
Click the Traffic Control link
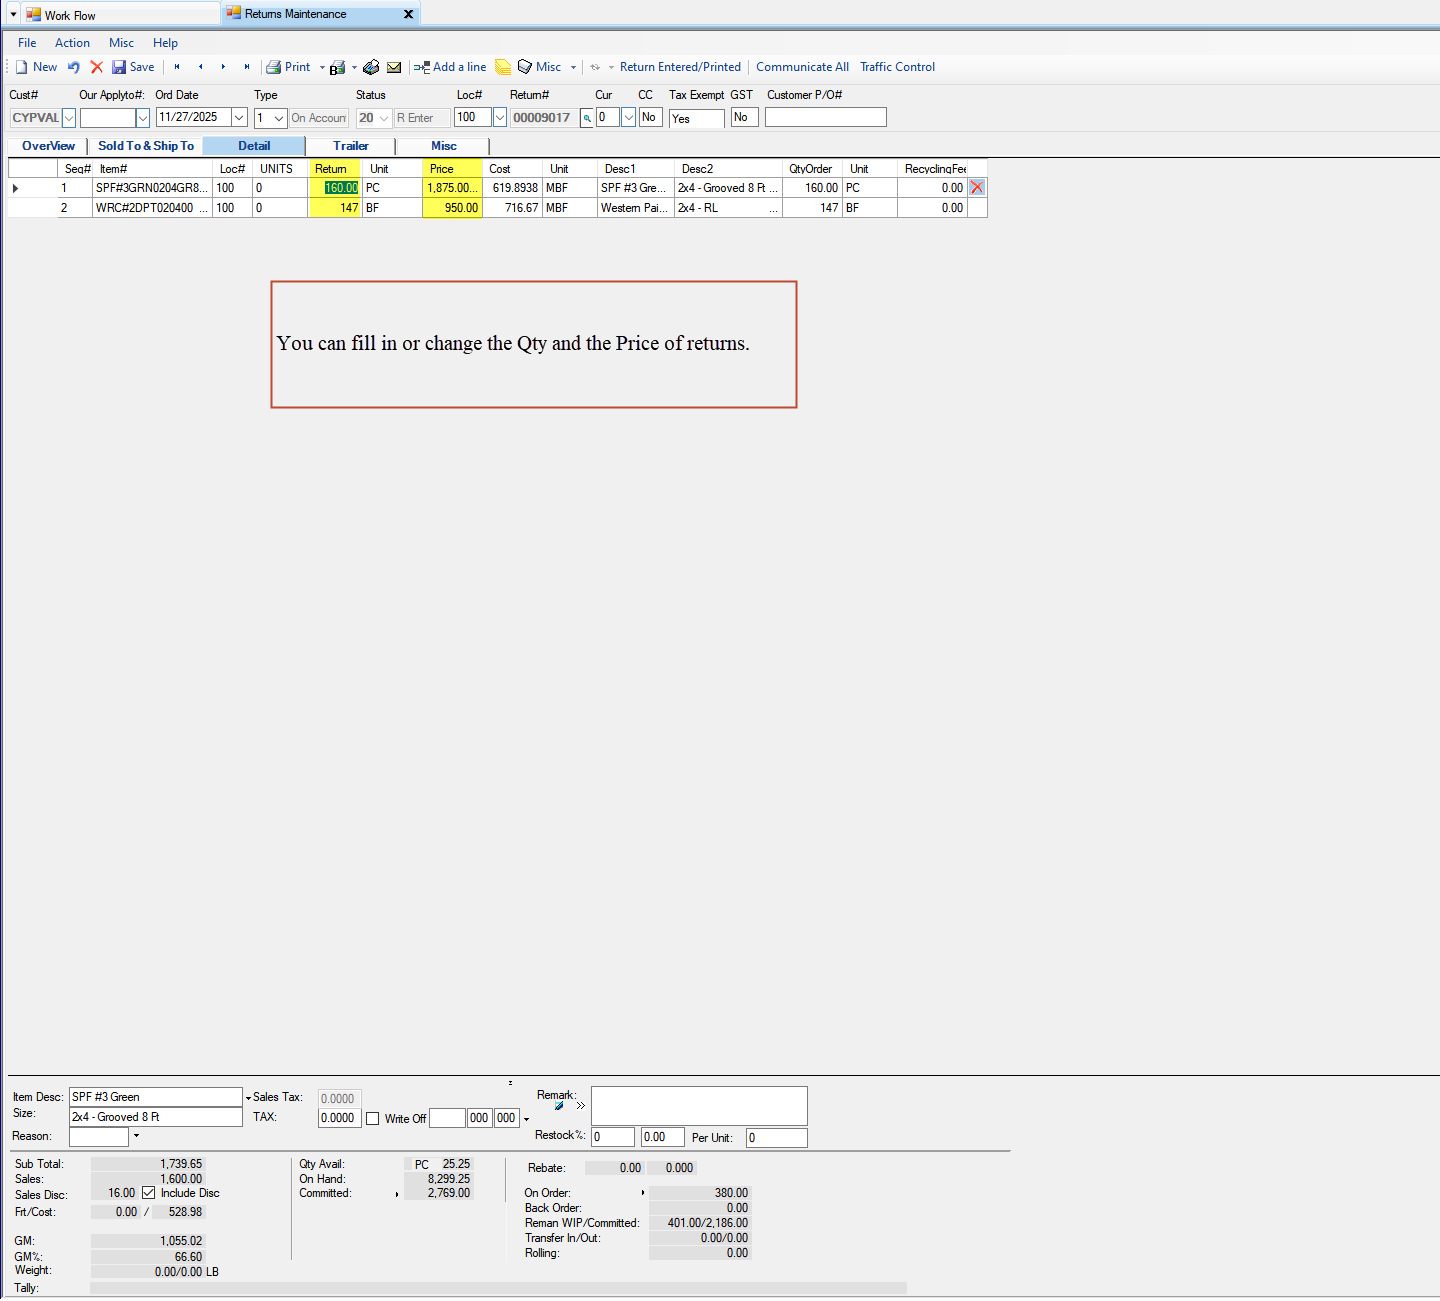click(897, 66)
